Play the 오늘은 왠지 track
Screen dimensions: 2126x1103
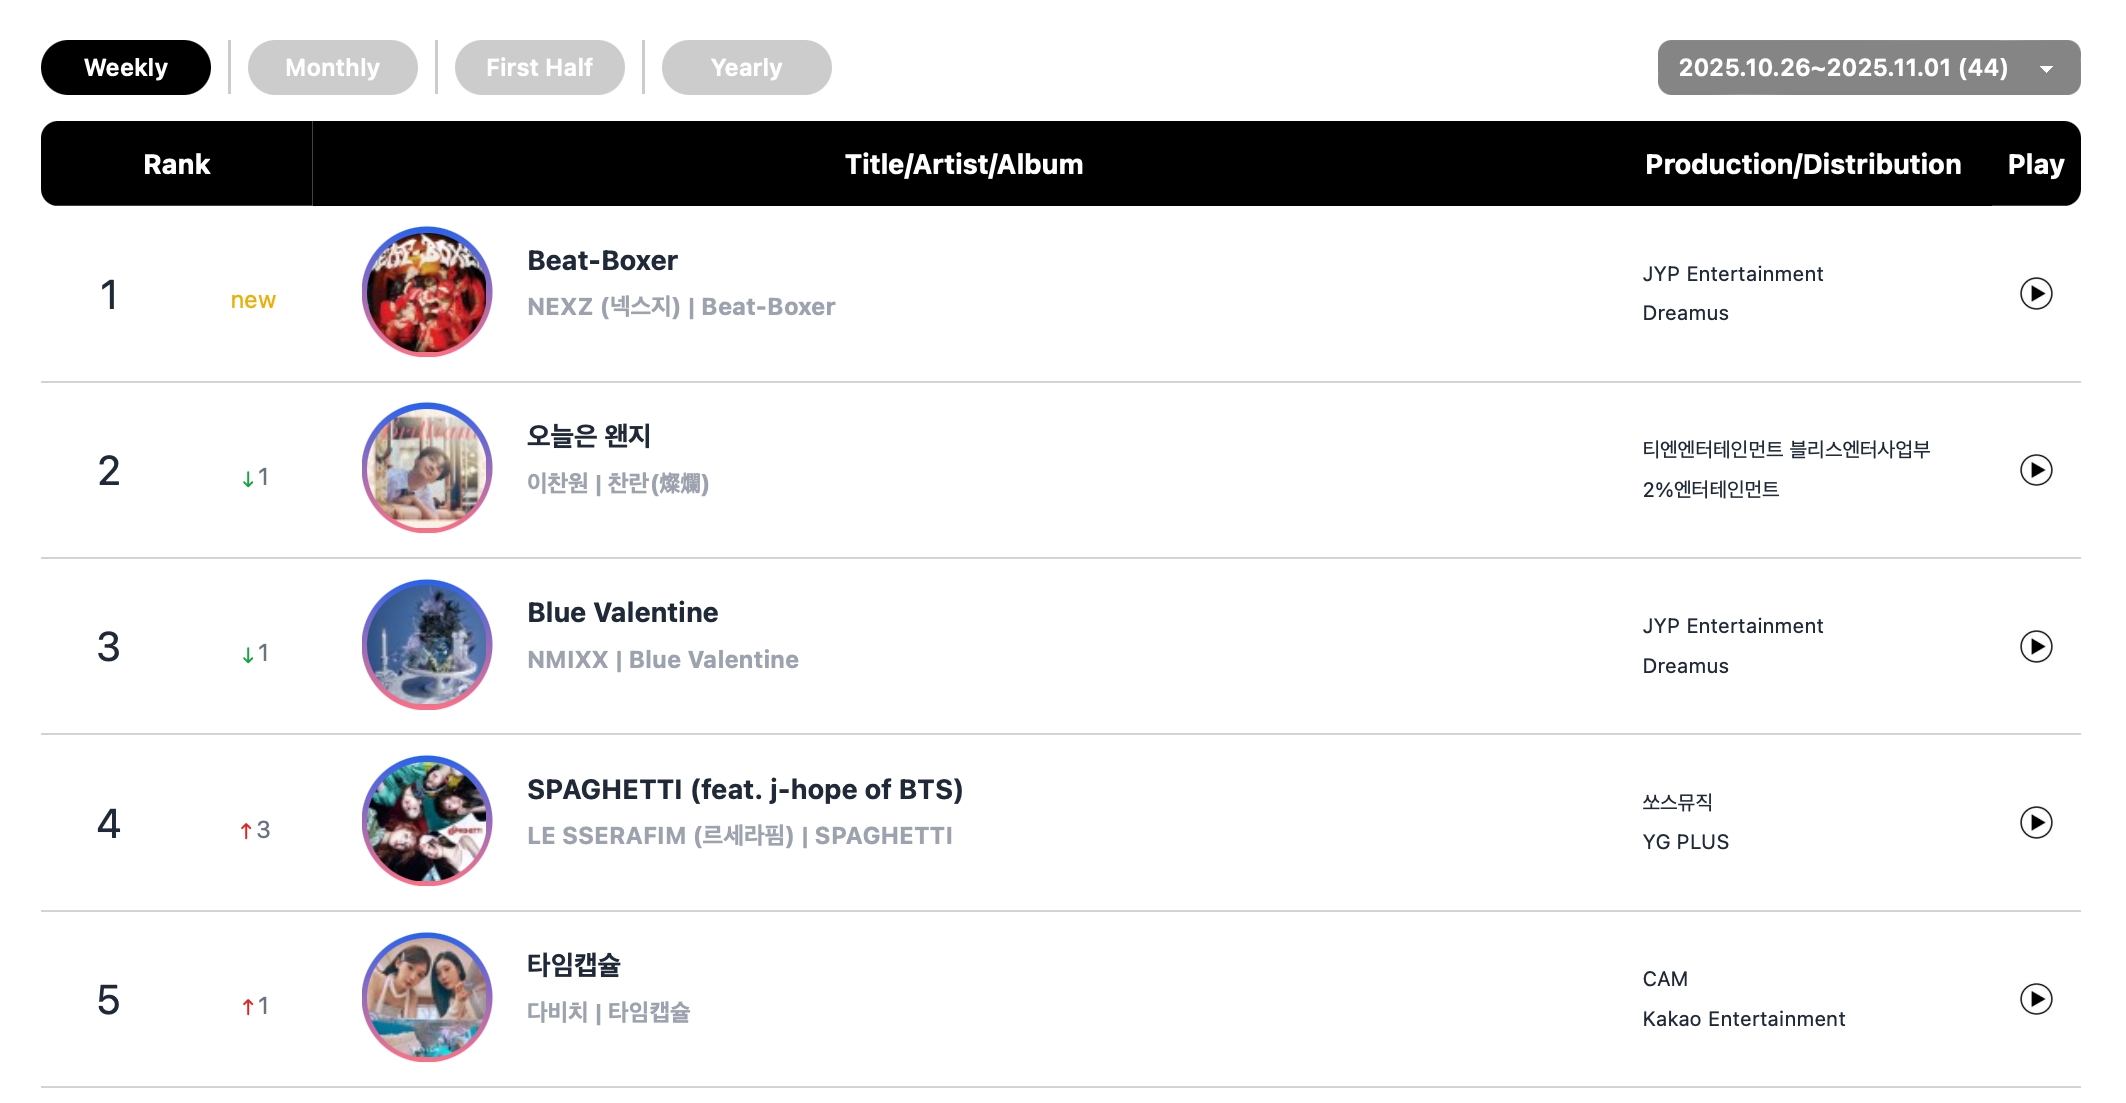click(x=2035, y=470)
